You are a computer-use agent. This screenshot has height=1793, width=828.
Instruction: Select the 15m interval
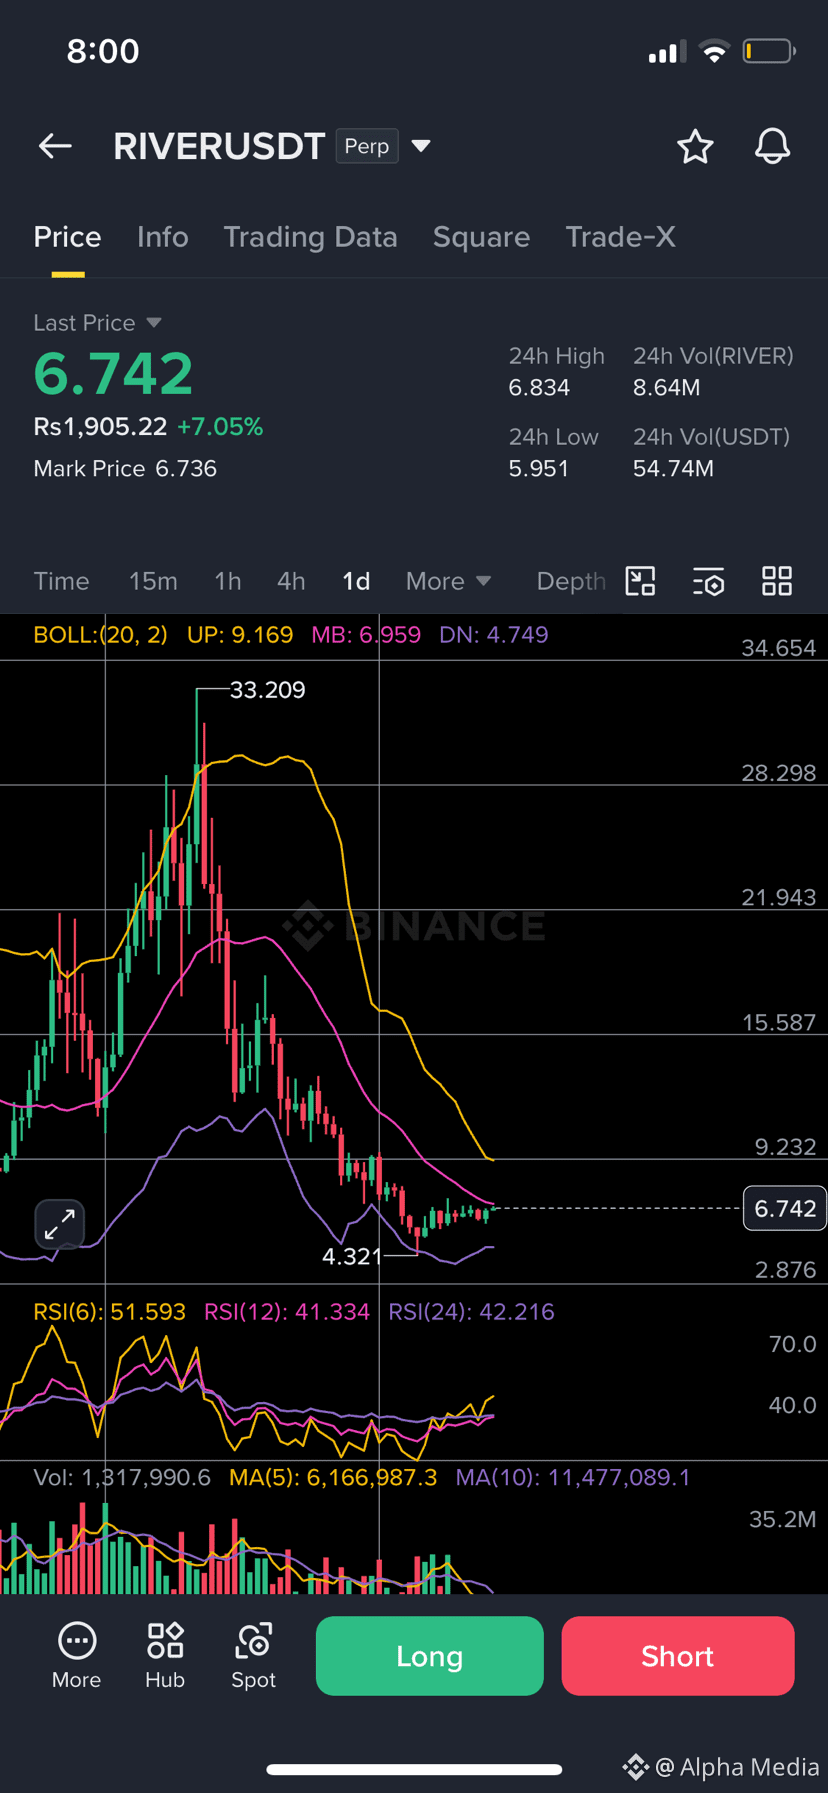153,581
